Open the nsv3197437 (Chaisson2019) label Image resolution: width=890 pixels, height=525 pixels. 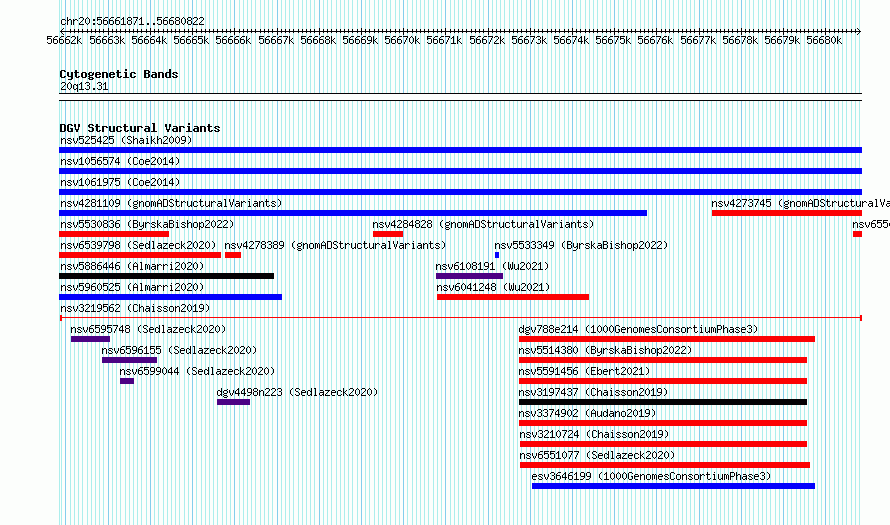click(593, 392)
